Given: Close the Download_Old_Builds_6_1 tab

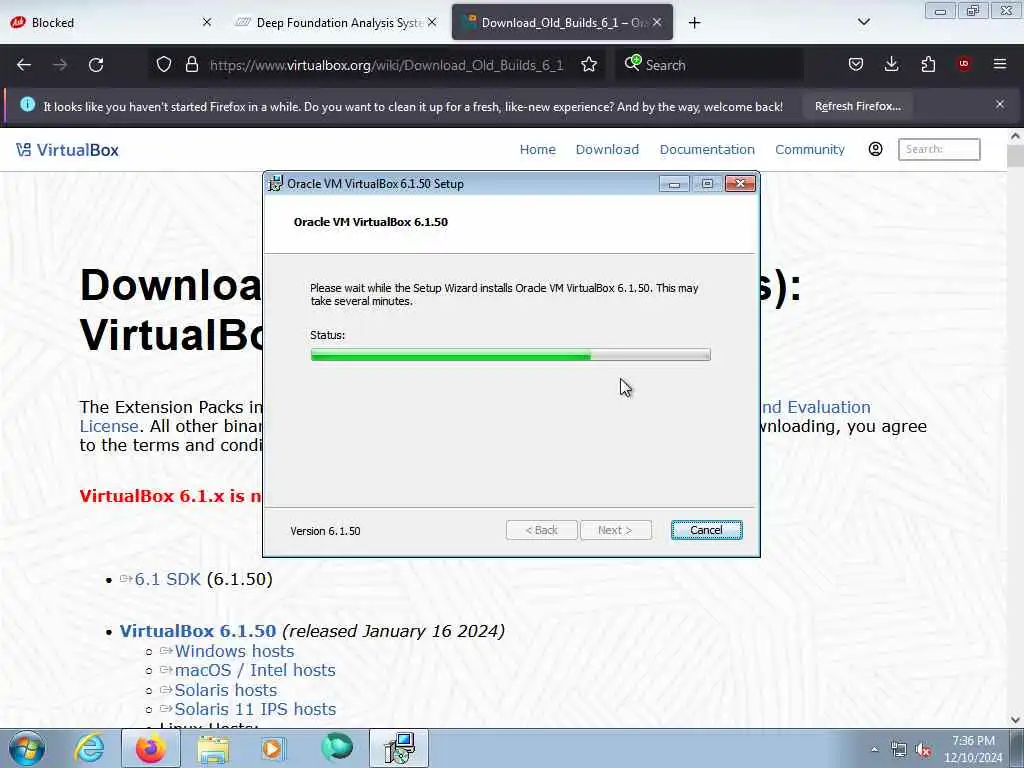Looking at the screenshot, I should (x=657, y=22).
